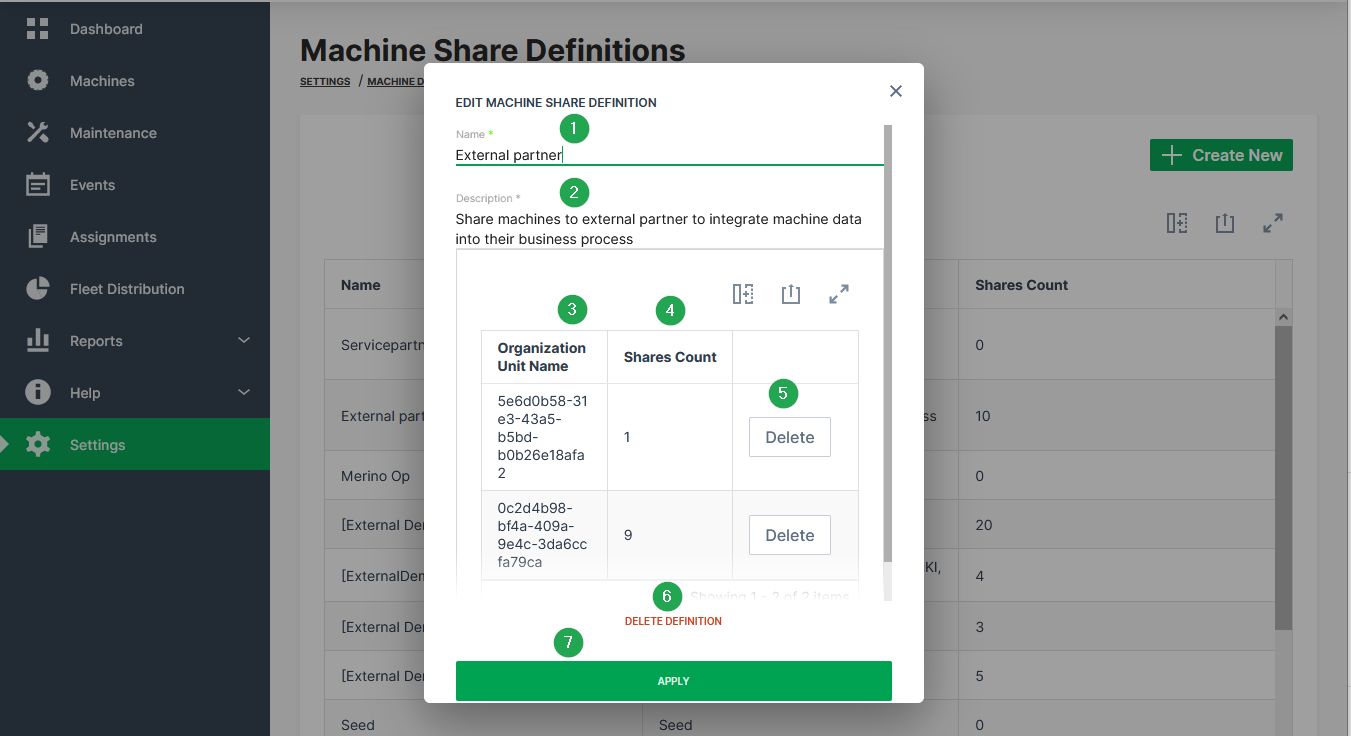Open the Assignments menu item
The width and height of the screenshot is (1351, 736).
(x=113, y=237)
